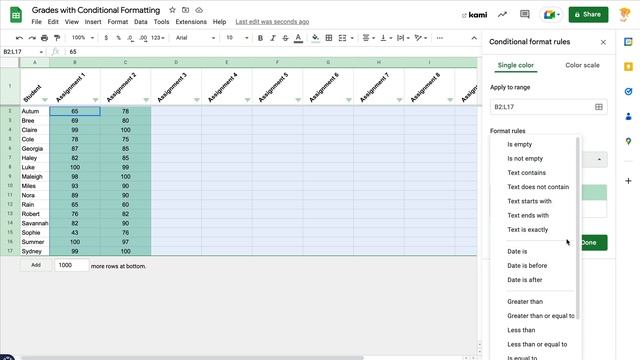The image size is (640, 360).
Task: Click the Add rows button
Action: (x=36, y=265)
